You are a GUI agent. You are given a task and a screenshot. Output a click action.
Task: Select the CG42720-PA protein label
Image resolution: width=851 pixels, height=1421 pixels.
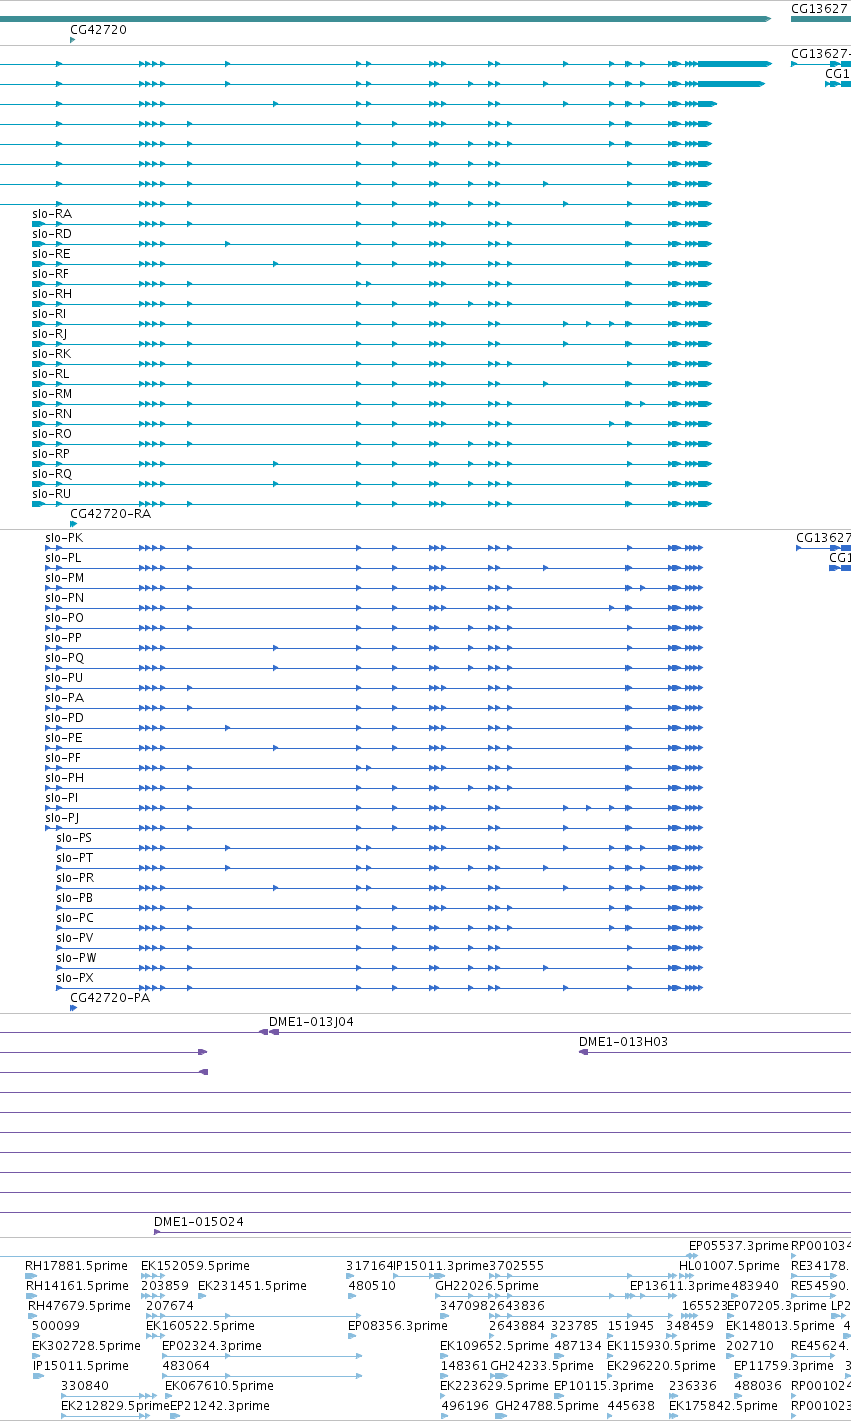[110, 998]
